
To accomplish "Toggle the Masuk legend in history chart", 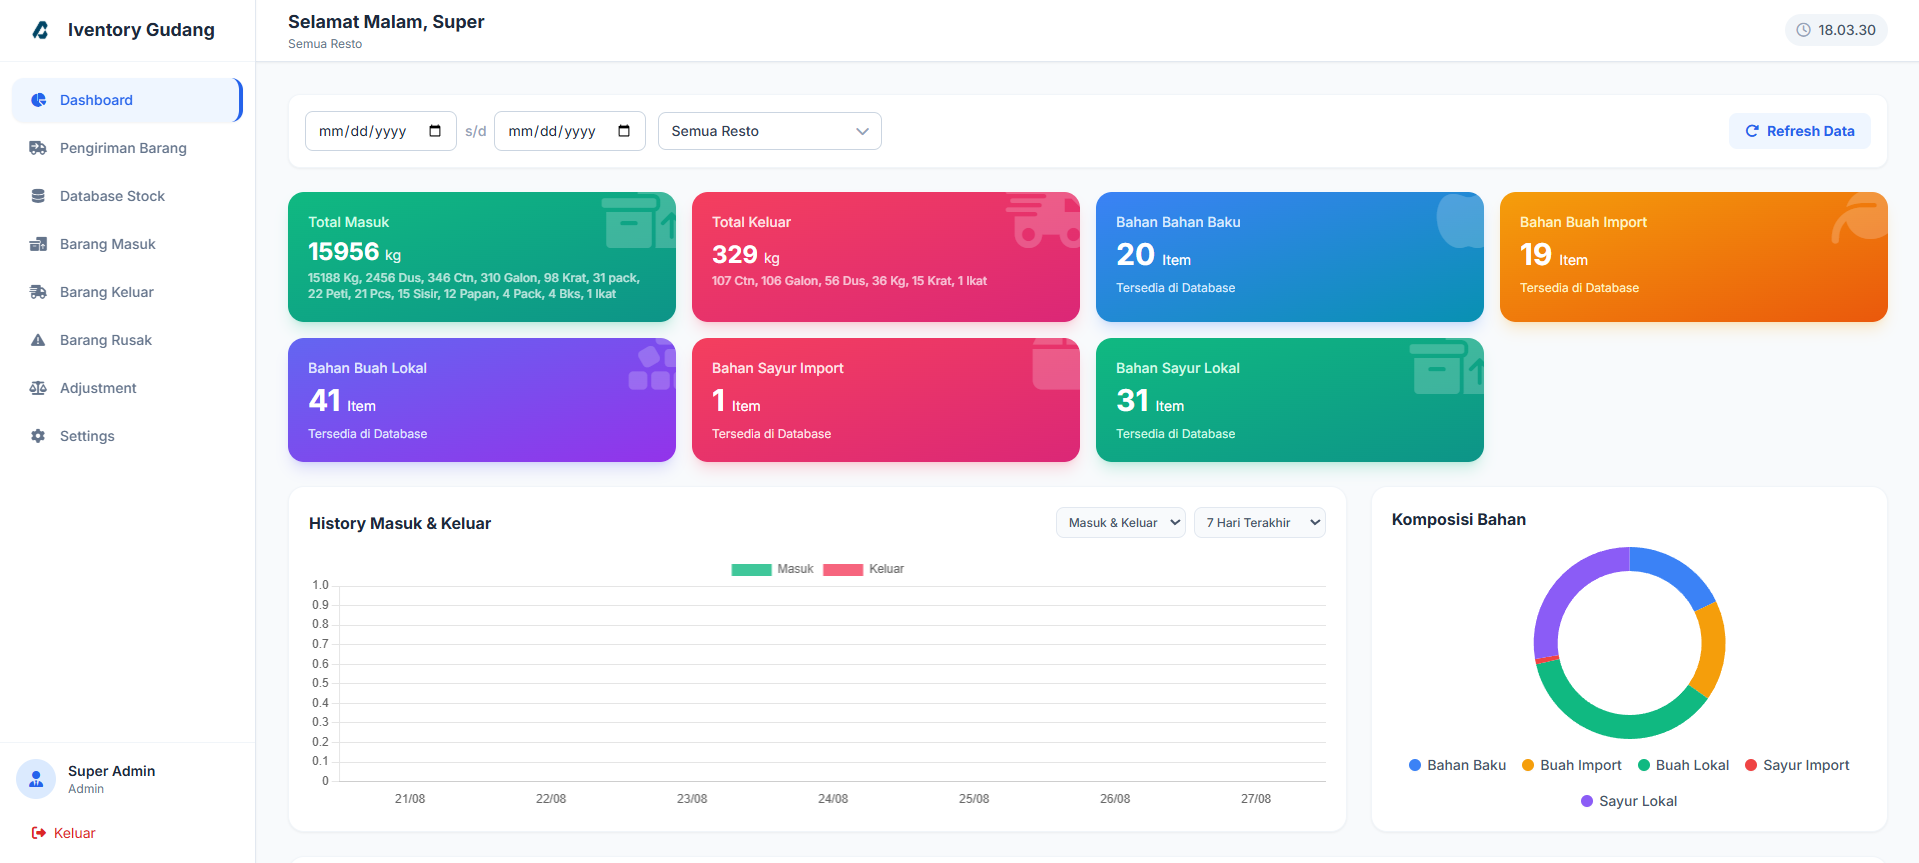I will click(x=772, y=569).
